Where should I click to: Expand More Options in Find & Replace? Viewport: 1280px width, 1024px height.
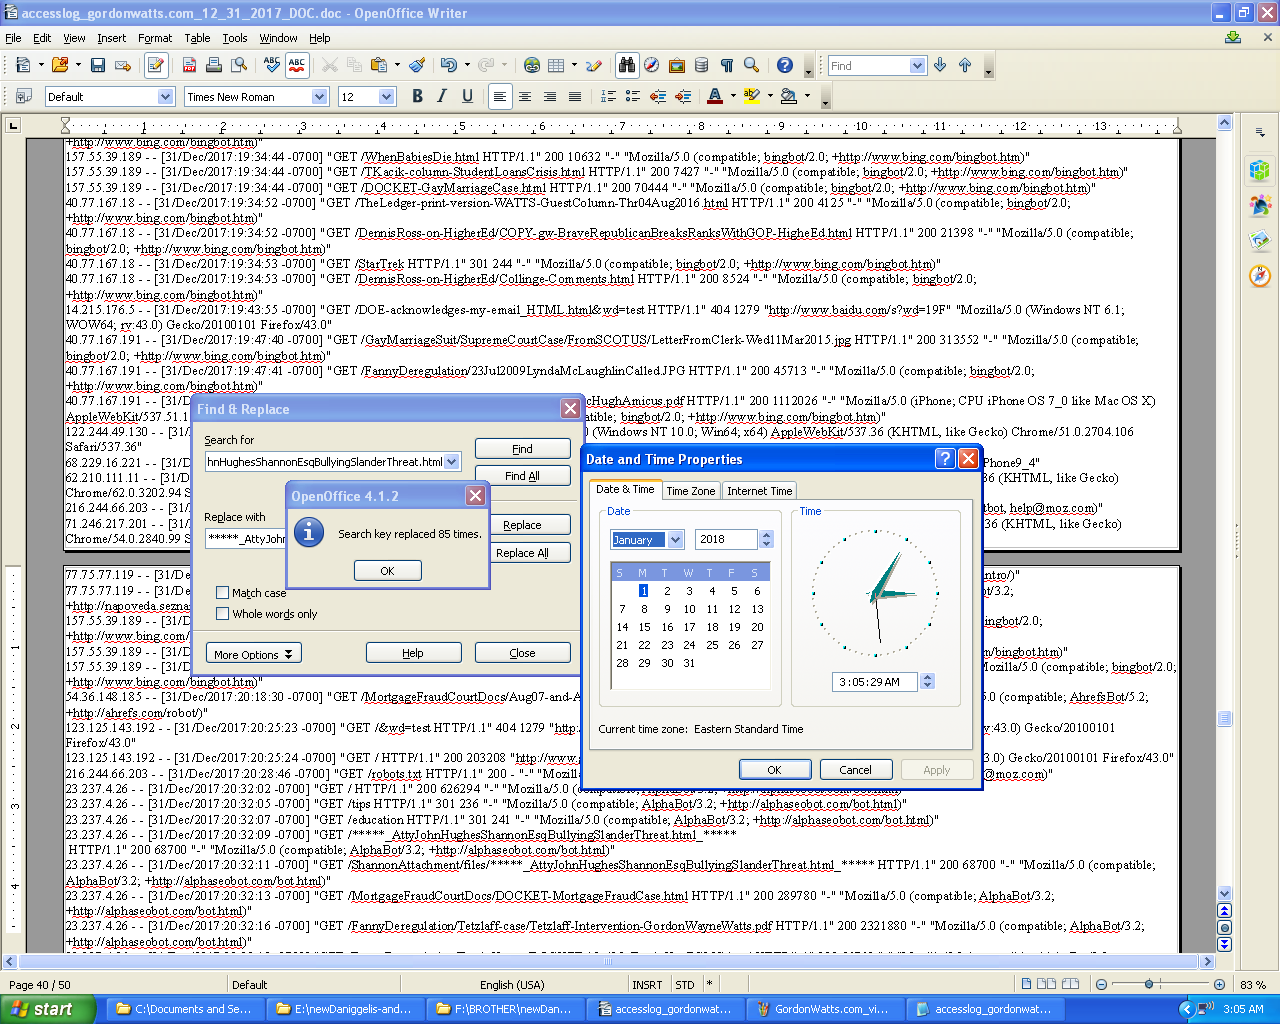tap(253, 654)
